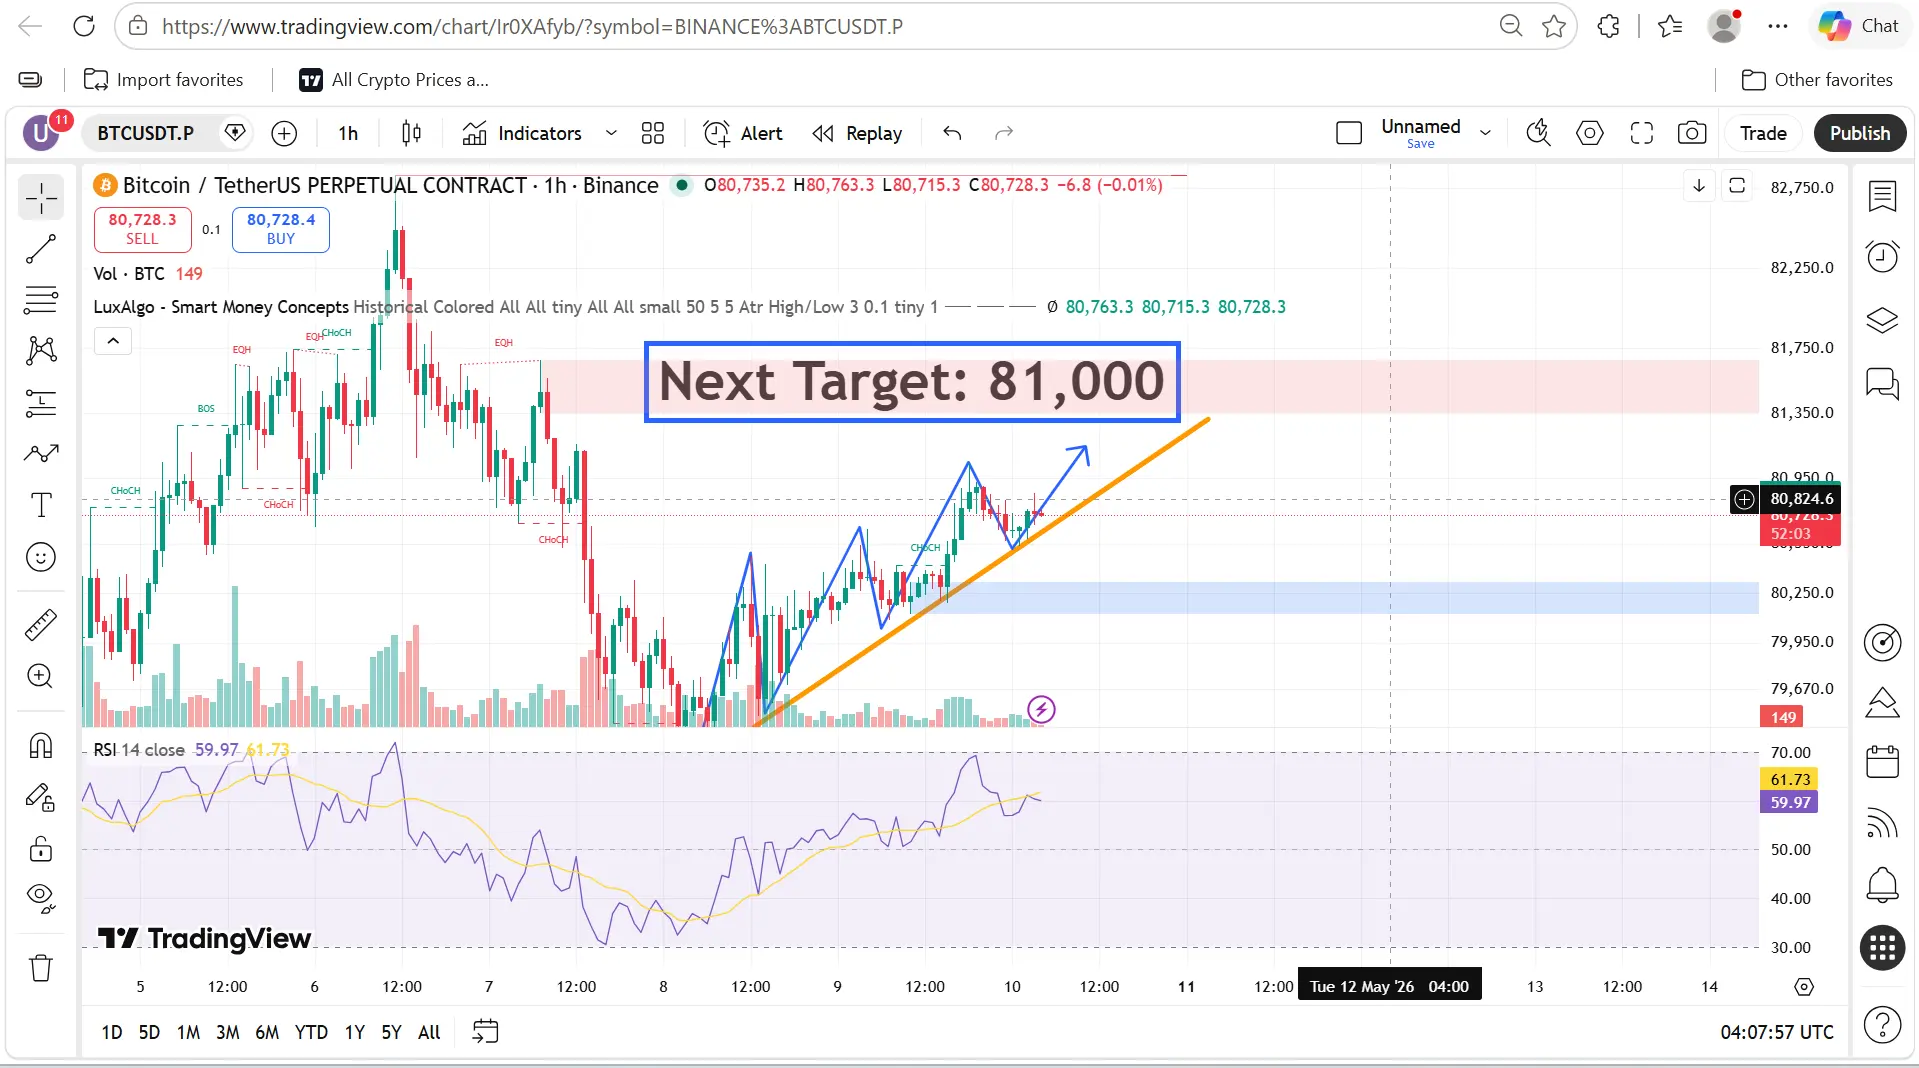Select the Text annotation tool

coord(41,505)
